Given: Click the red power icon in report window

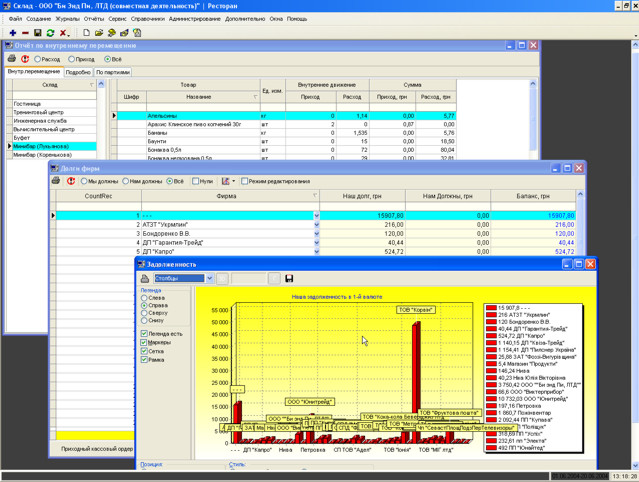Looking at the screenshot, I should pyautogui.click(x=25, y=59).
